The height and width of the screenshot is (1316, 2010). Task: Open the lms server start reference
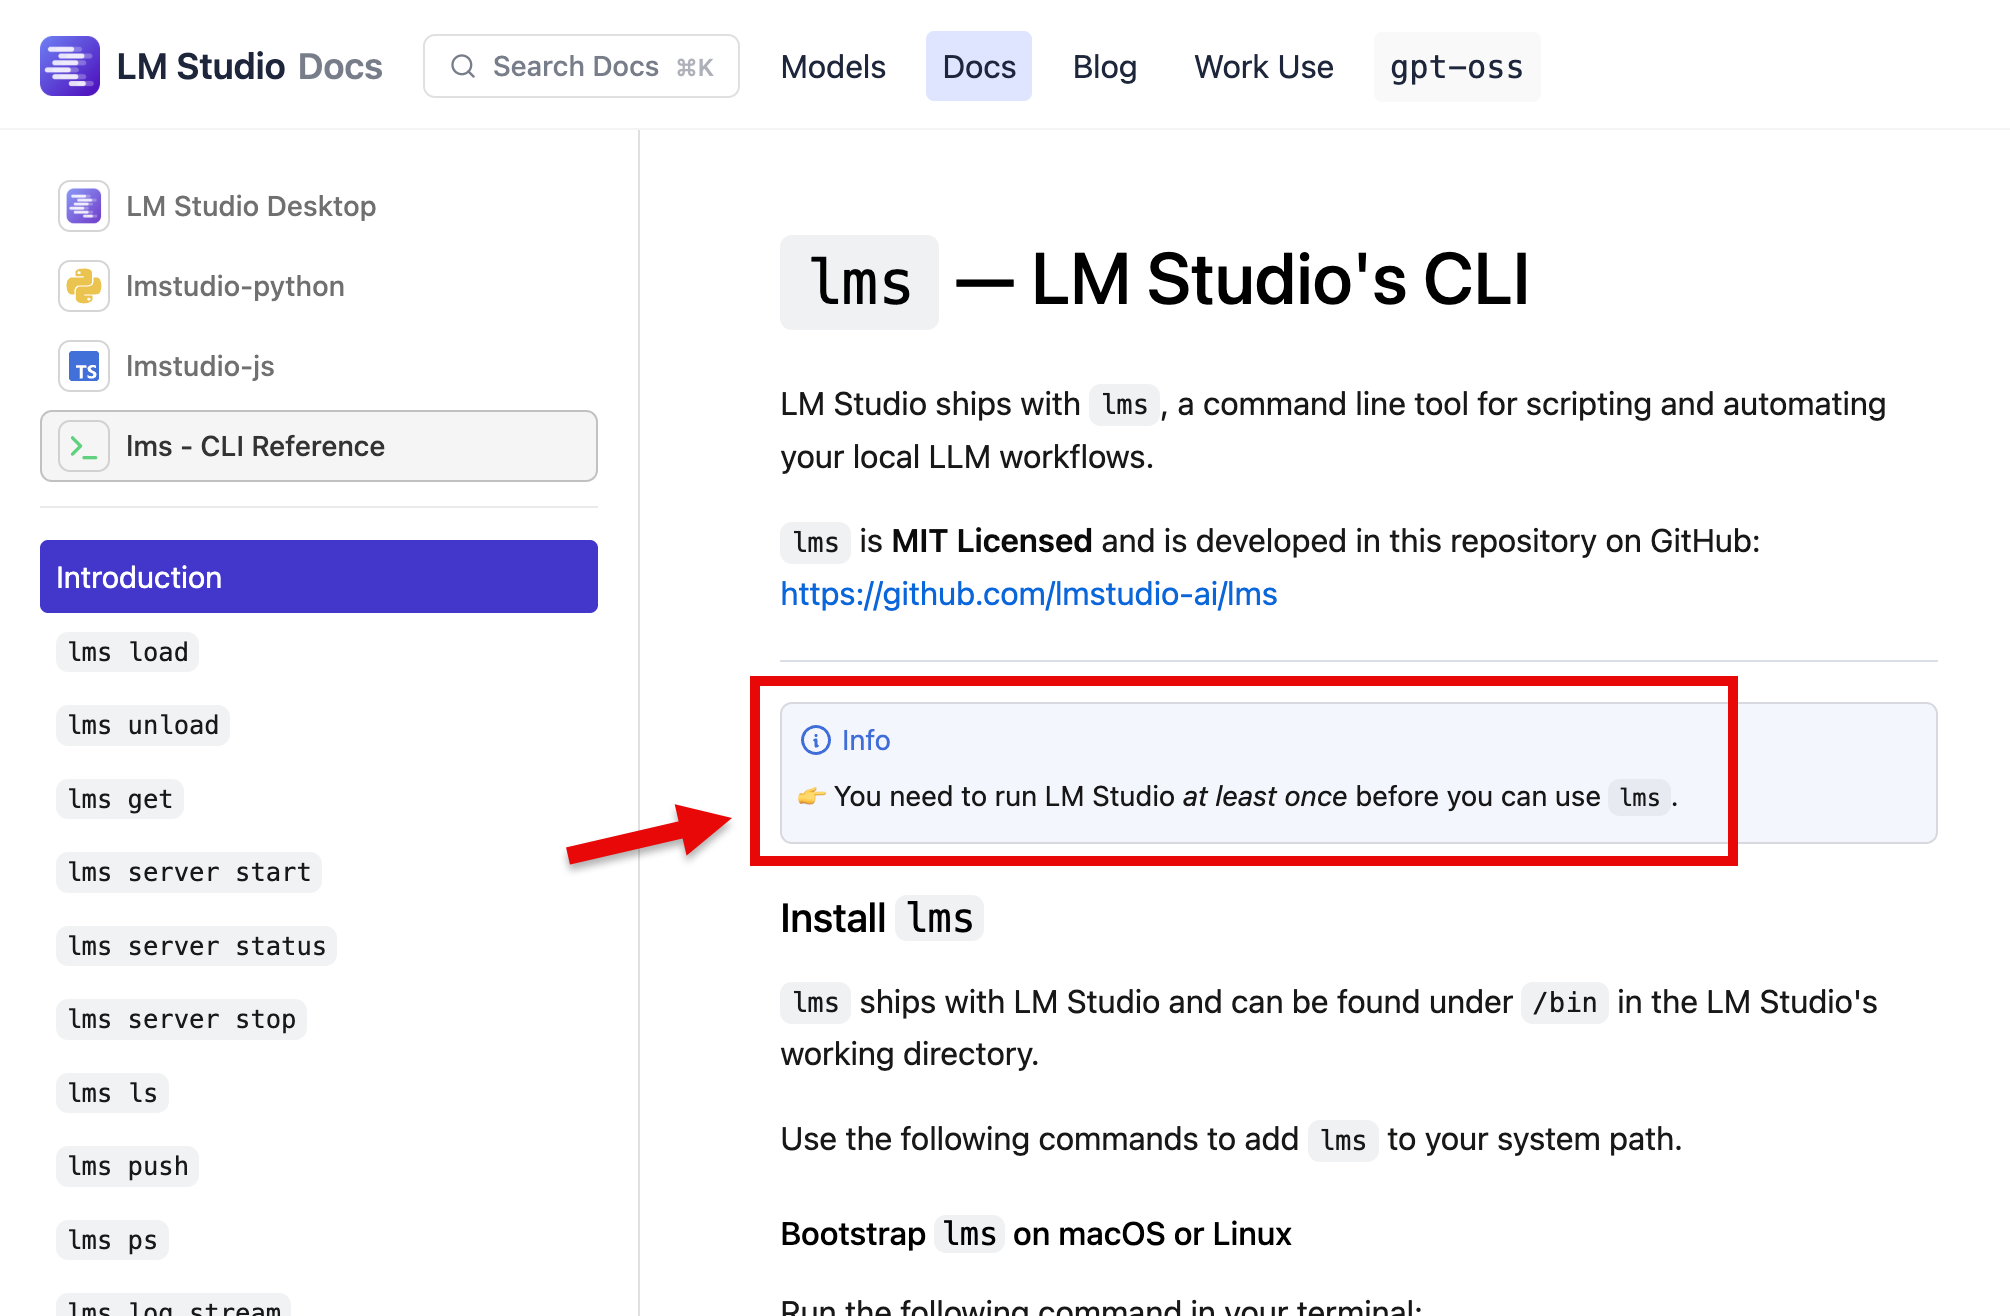(x=189, y=872)
